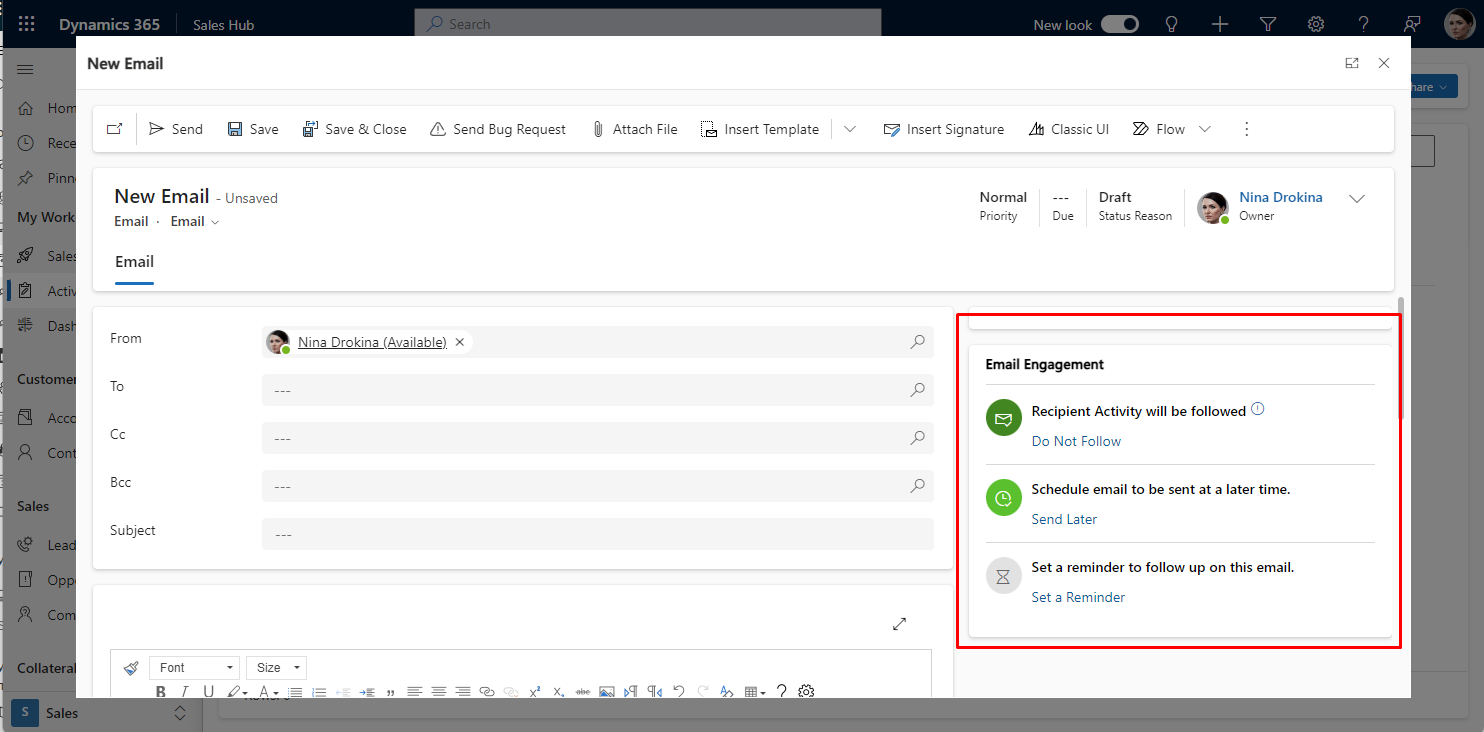1484x732 pixels.
Task: Remove Nina Drokina from the From field
Action: [x=460, y=342]
